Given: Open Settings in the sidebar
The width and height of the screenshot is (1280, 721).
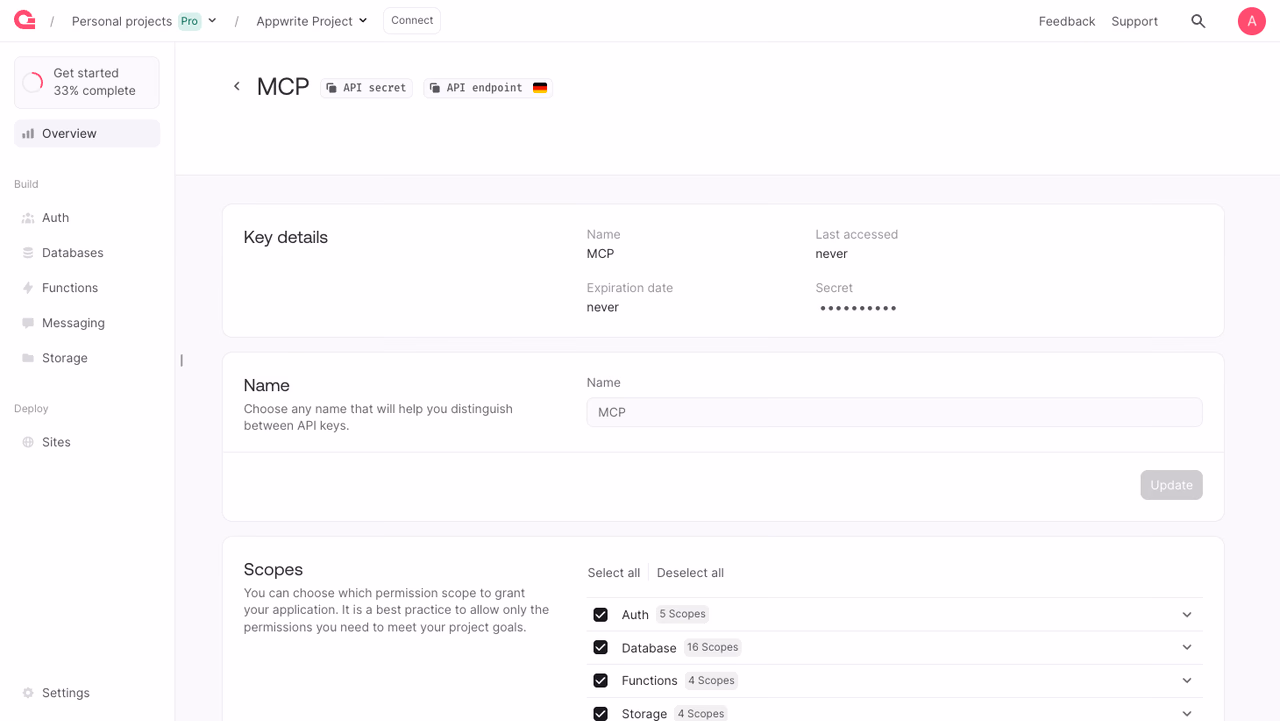Looking at the screenshot, I should [87, 693].
